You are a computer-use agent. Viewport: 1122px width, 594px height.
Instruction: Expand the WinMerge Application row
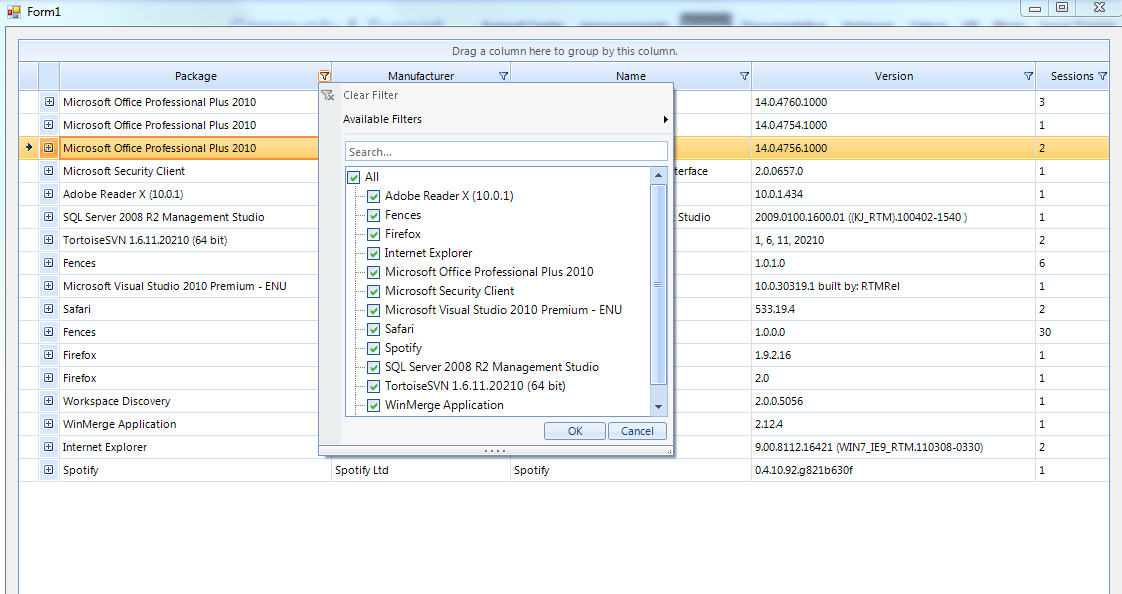[x=49, y=424]
